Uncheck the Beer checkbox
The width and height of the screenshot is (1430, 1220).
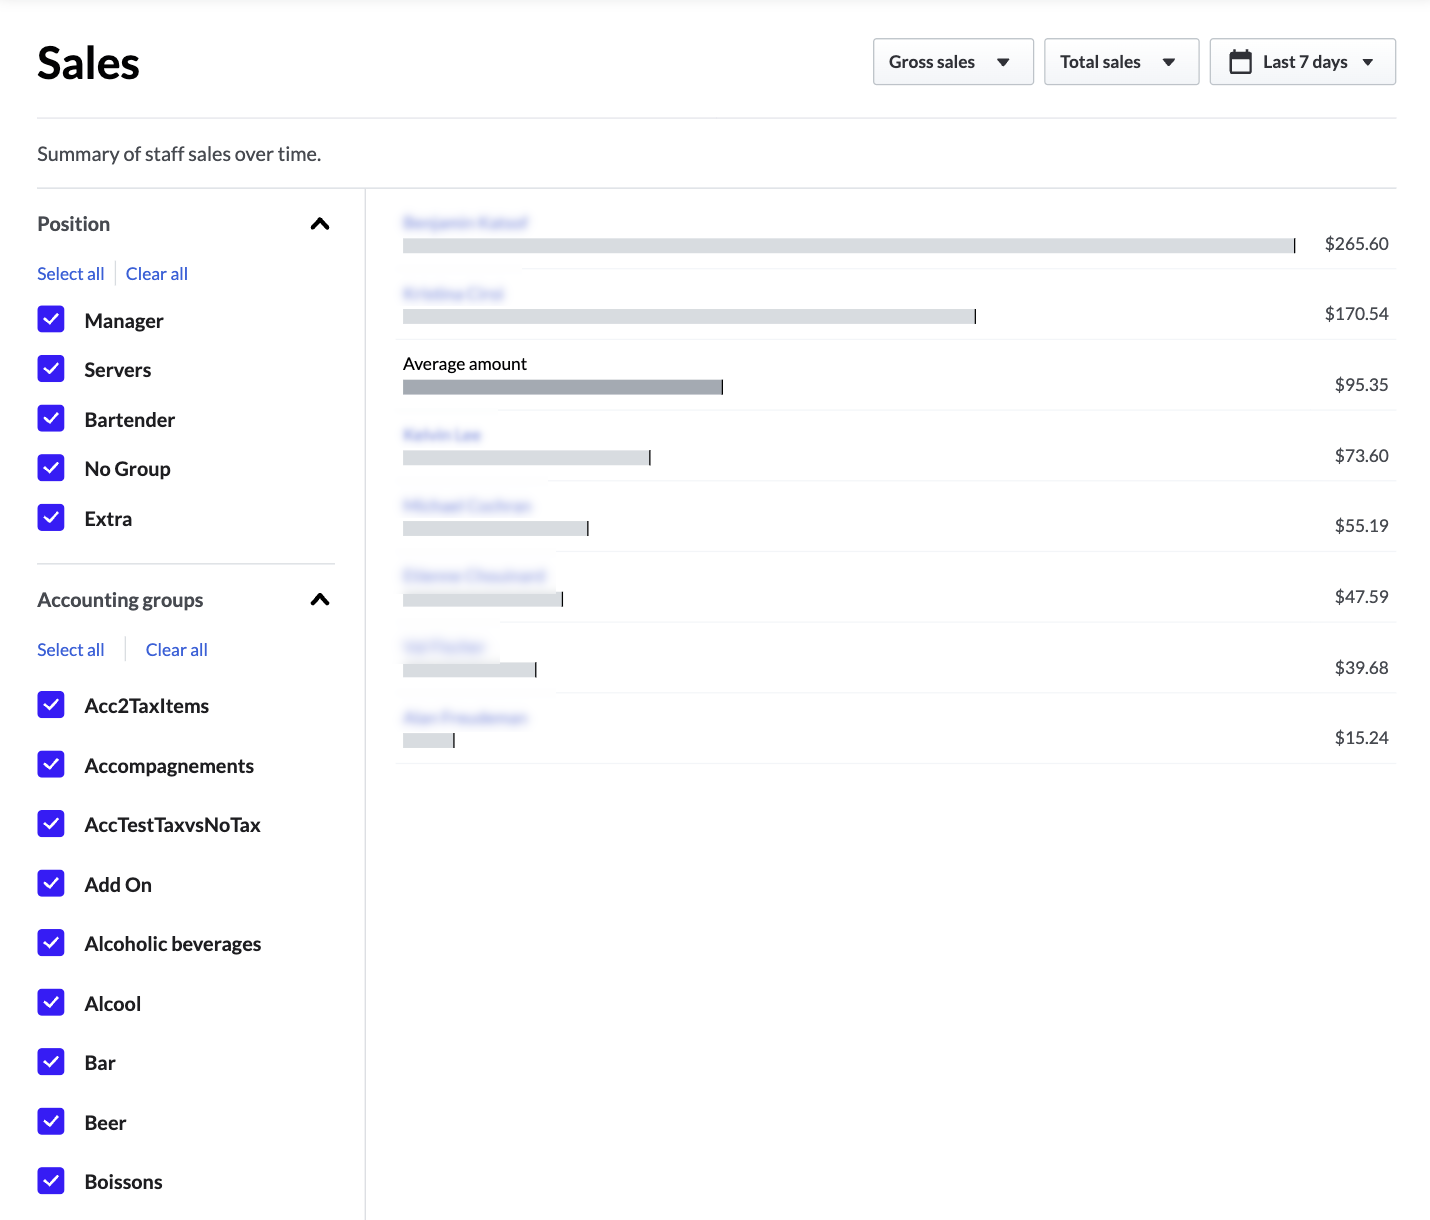point(51,1122)
